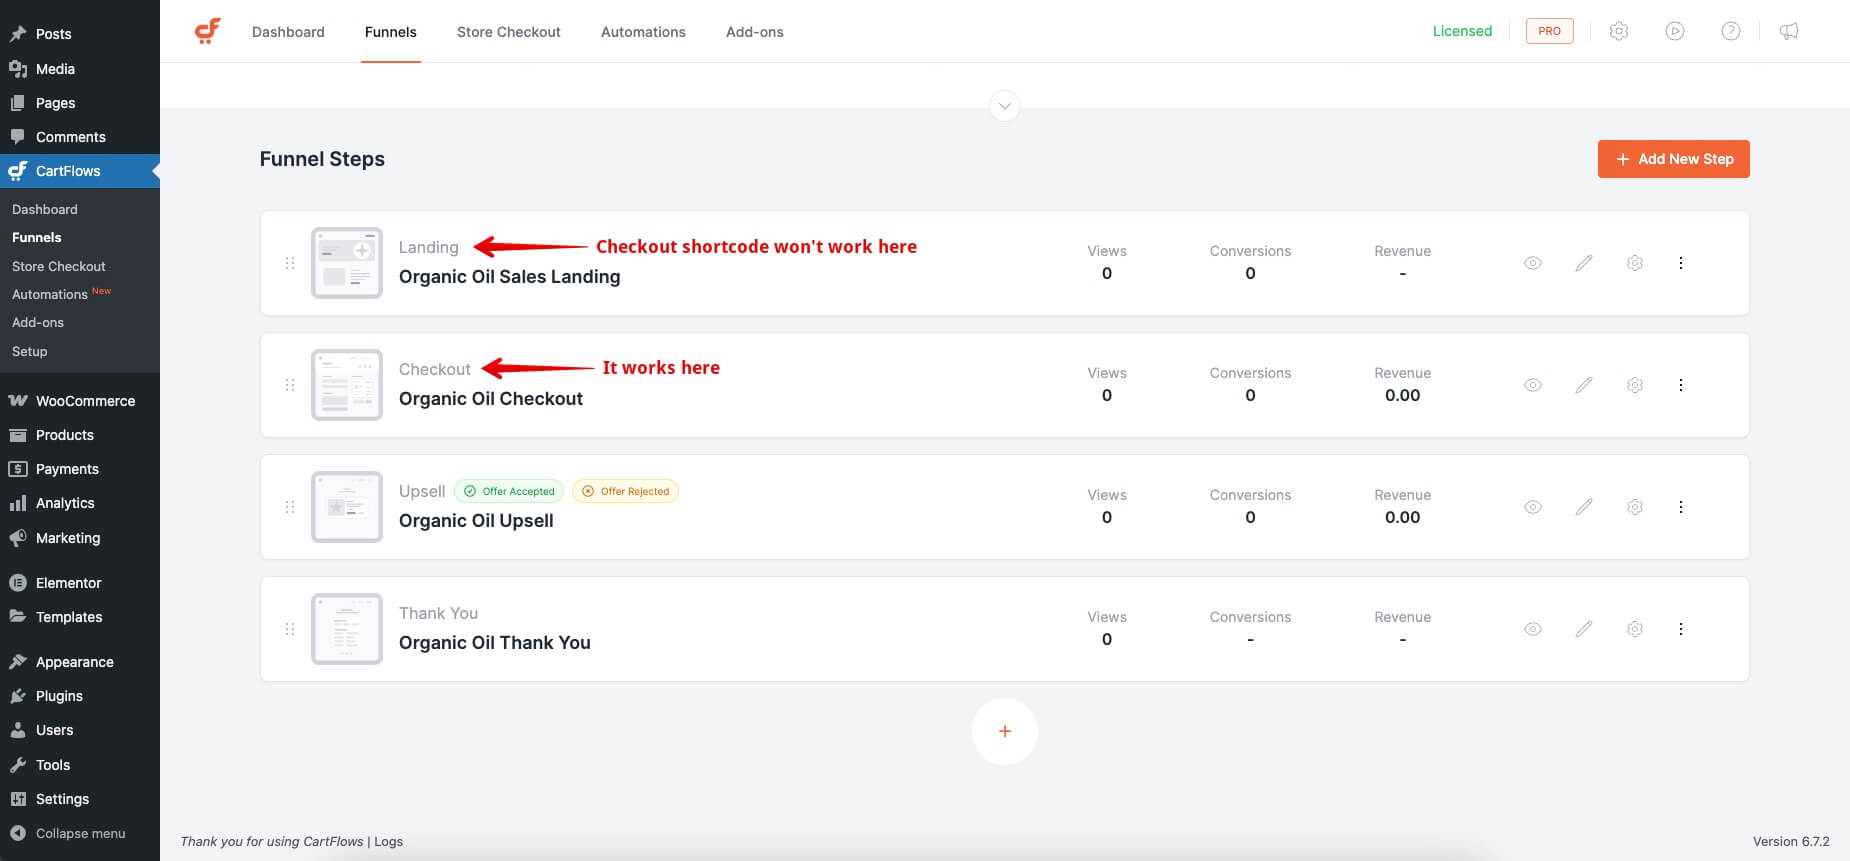Edit Organic Oil Upsell with pencil icon
Viewport: 1850px width, 861px height.
pos(1584,507)
